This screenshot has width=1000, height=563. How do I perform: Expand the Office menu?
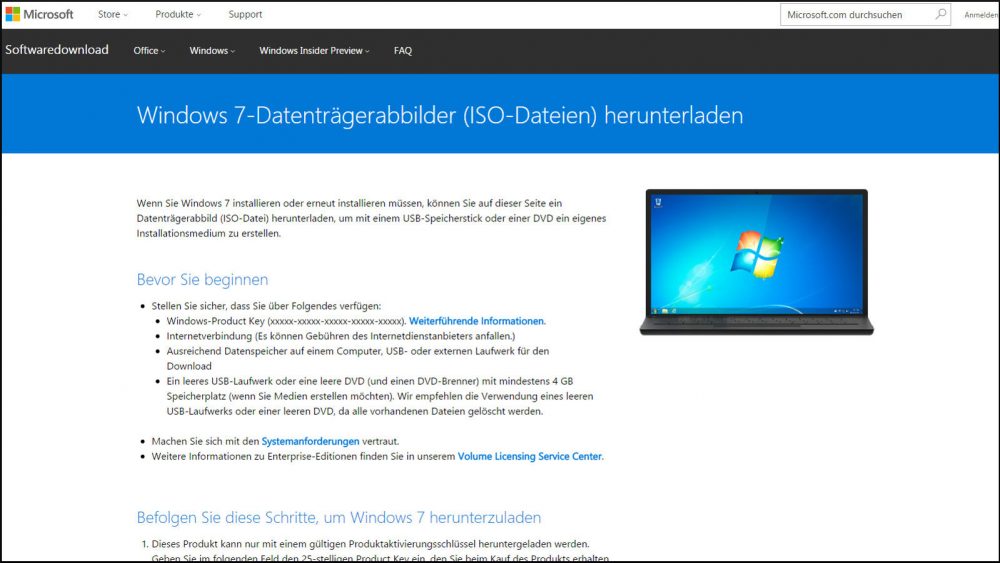coord(149,50)
